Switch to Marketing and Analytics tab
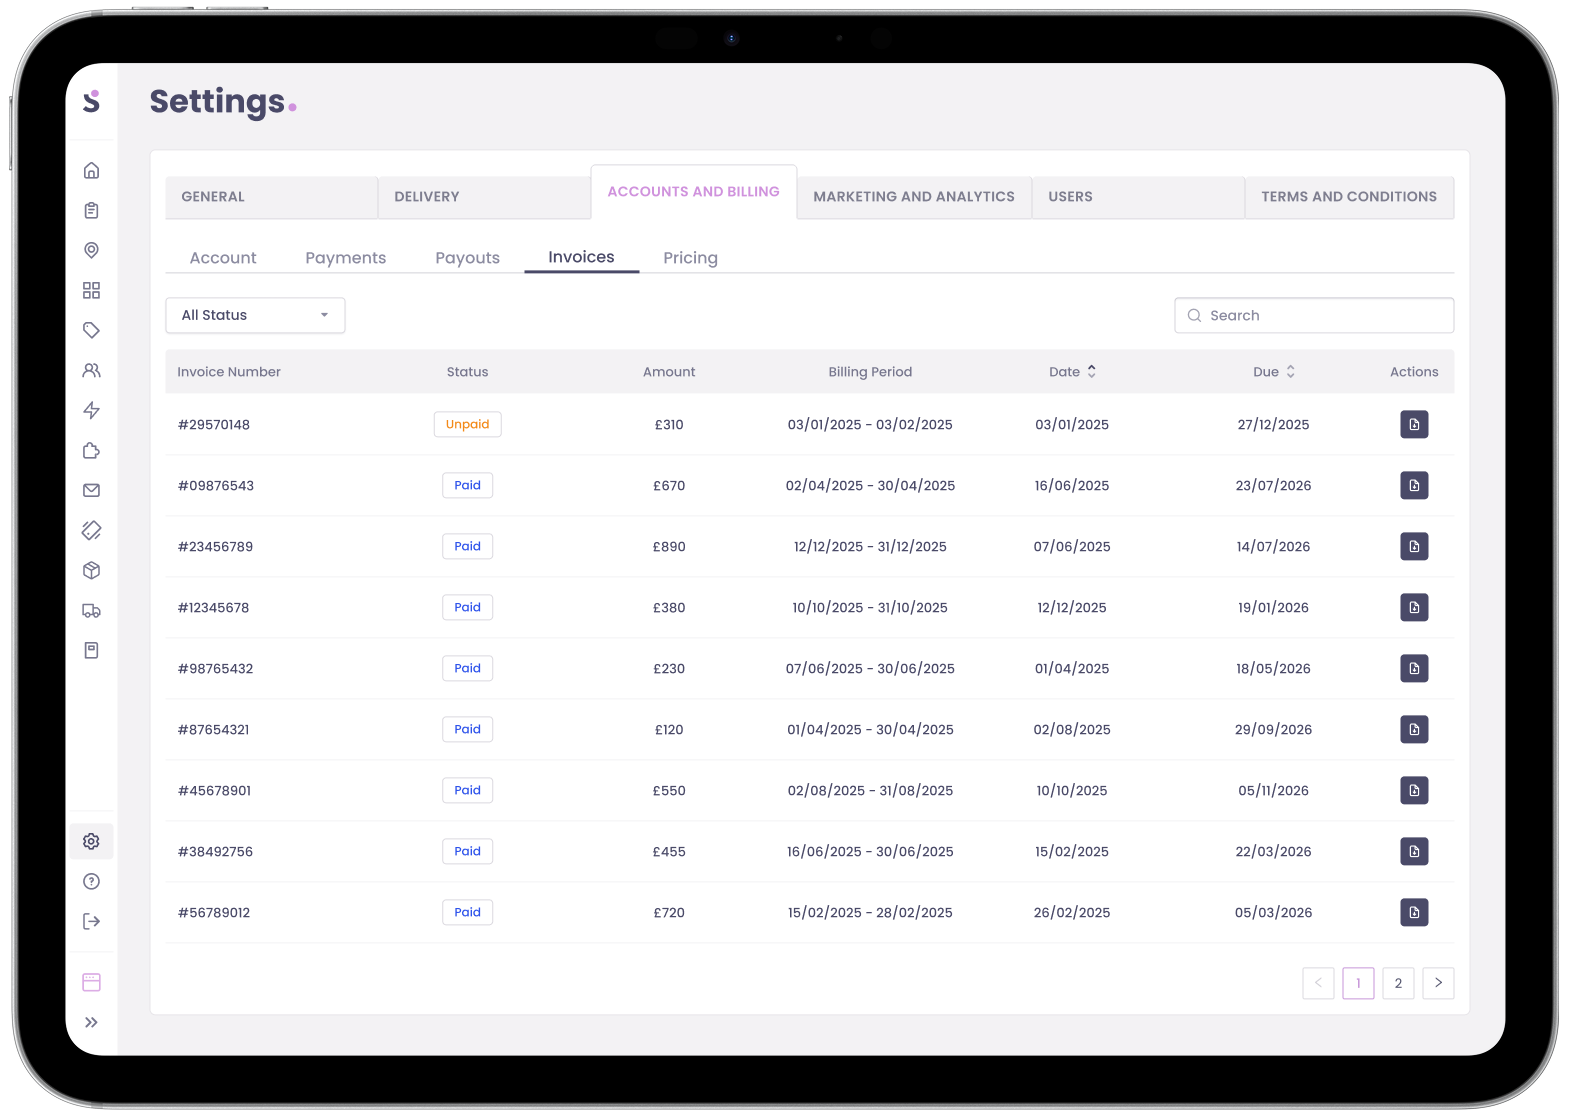 (914, 197)
